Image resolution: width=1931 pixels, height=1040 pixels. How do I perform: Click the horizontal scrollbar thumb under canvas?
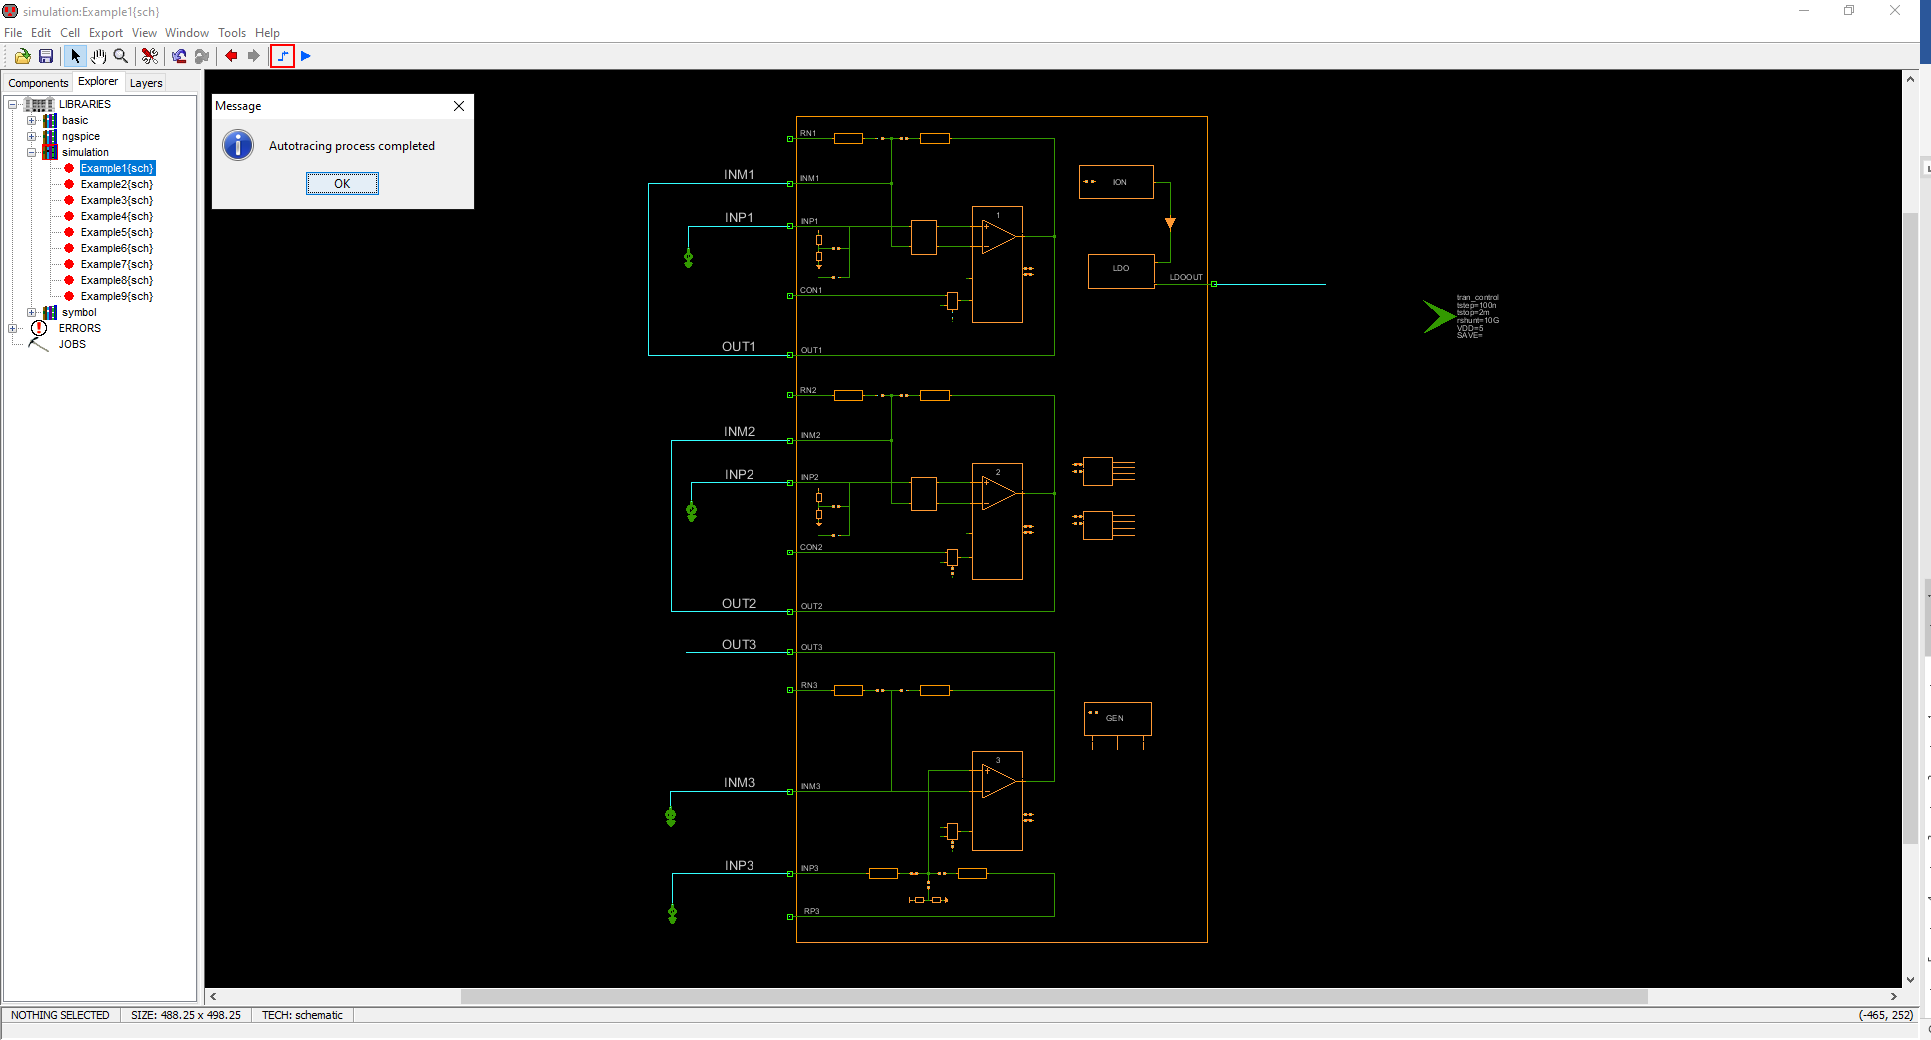pyautogui.click(x=1054, y=996)
